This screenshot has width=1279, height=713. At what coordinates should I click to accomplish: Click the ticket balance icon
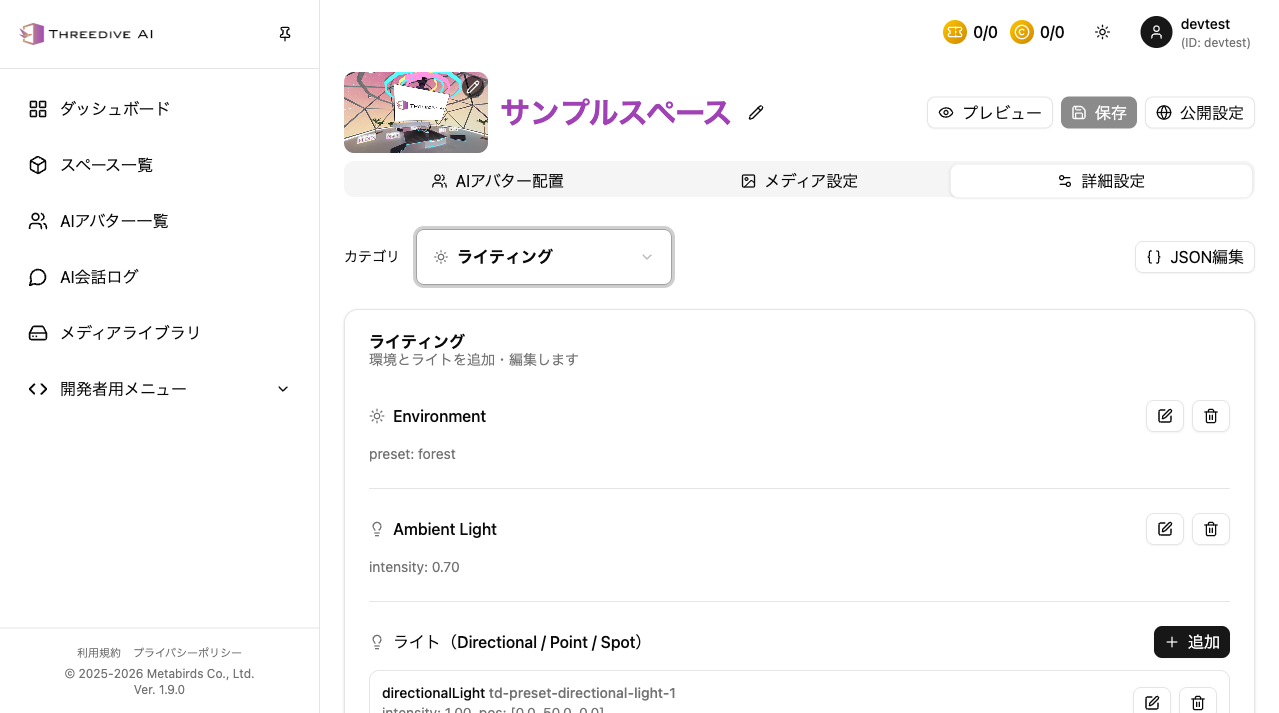coord(955,32)
